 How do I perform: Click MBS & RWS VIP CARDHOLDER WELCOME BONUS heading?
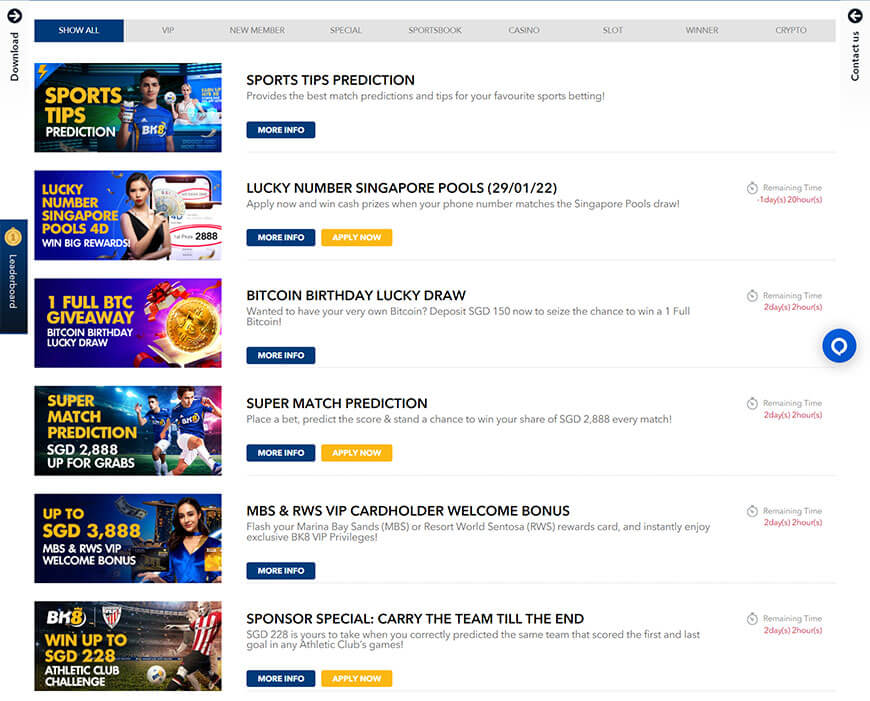[x=408, y=511]
